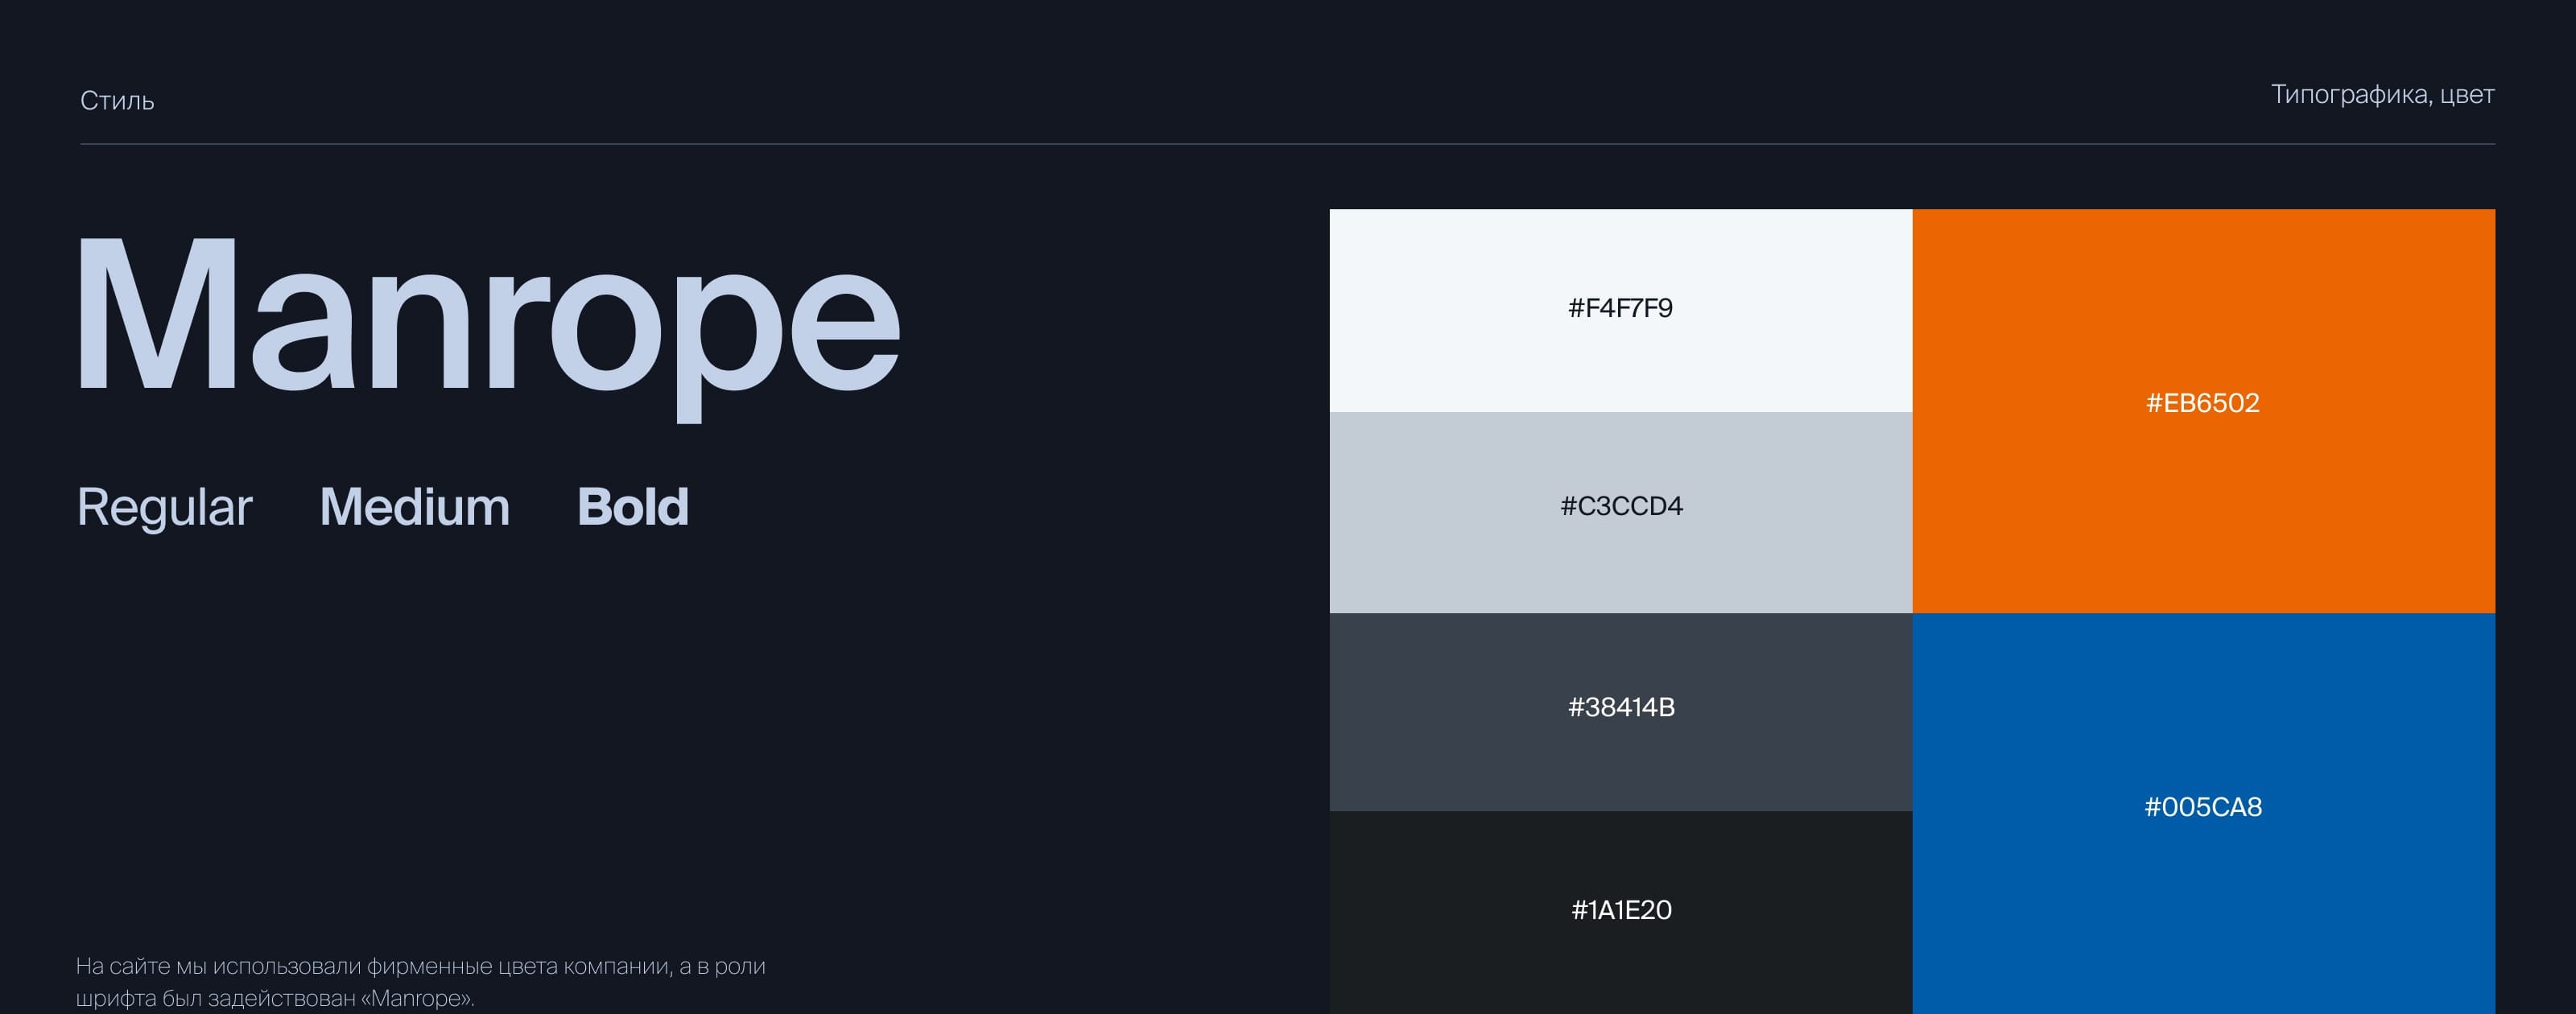The width and height of the screenshot is (2576, 1014).
Task: Click the #EB6502 hex code text
Action: (2202, 403)
